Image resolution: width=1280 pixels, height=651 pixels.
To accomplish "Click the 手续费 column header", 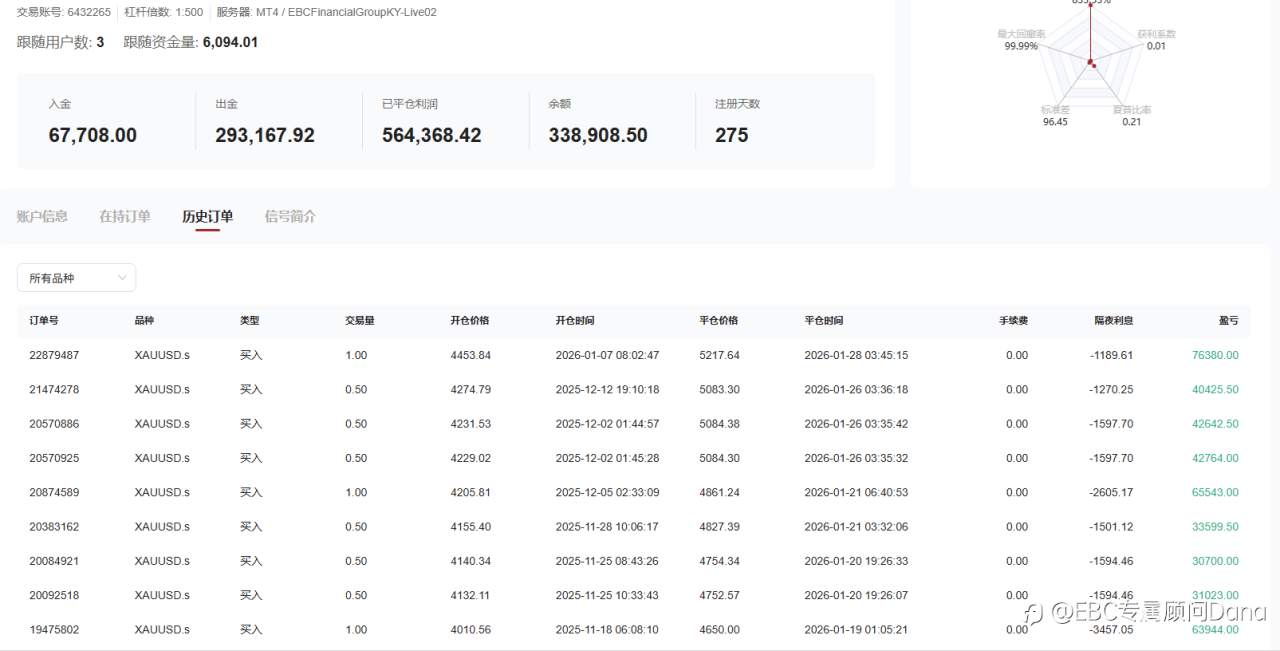I will (1013, 321).
